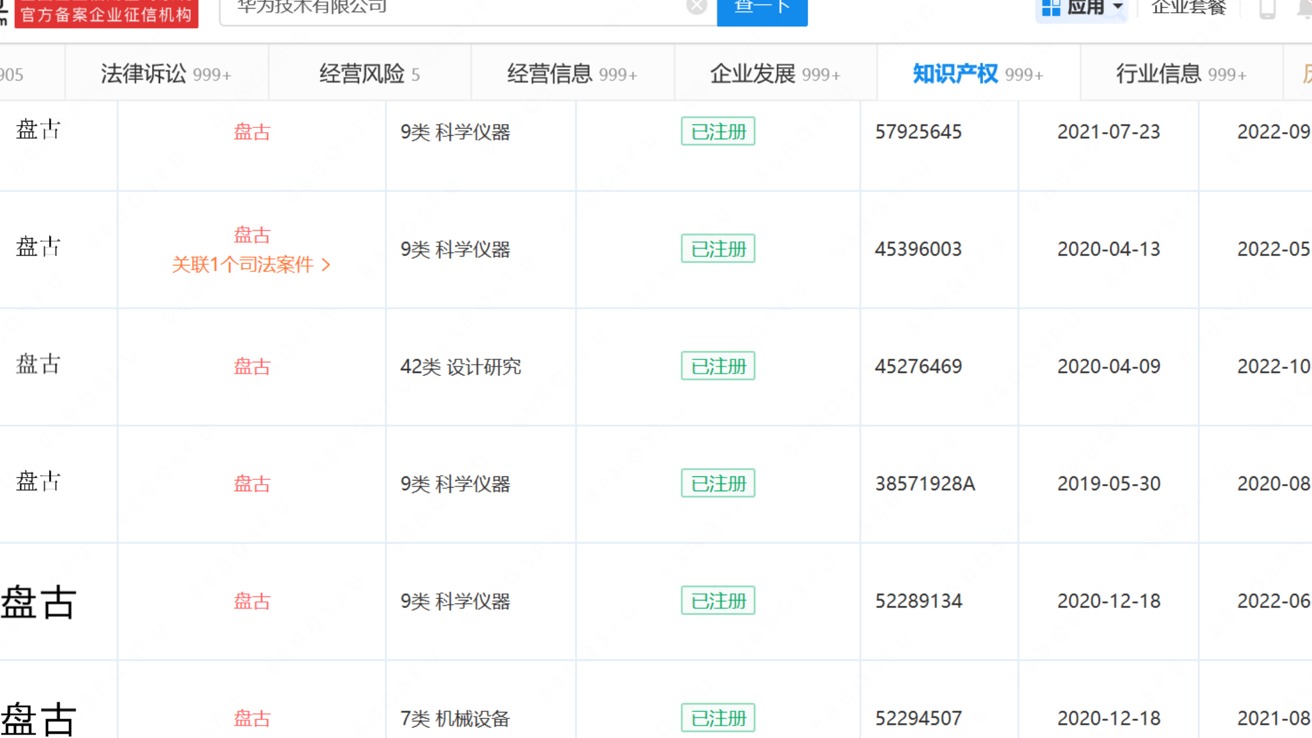
Task: Open the 应用 apps grid icon
Action: coord(1050,8)
